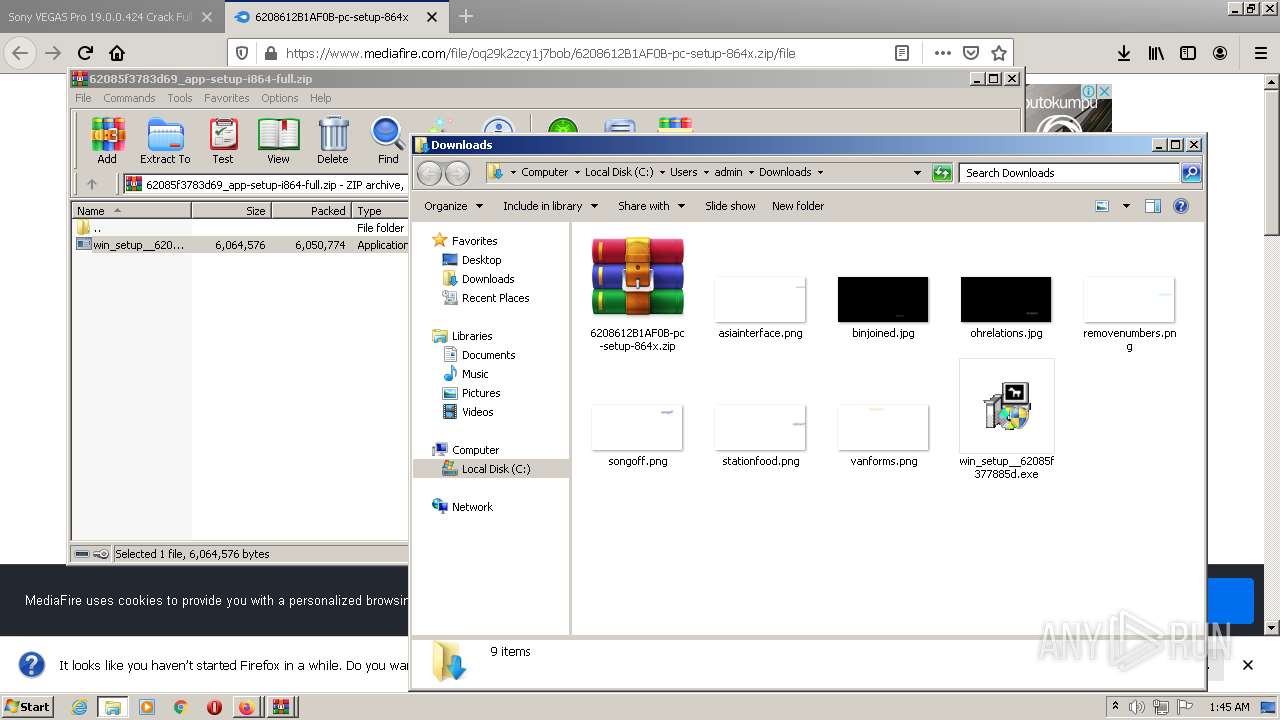1280x720 pixels.
Task: Toggle the preview pane in Explorer
Action: pyautogui.click(x=1153, y=206)
